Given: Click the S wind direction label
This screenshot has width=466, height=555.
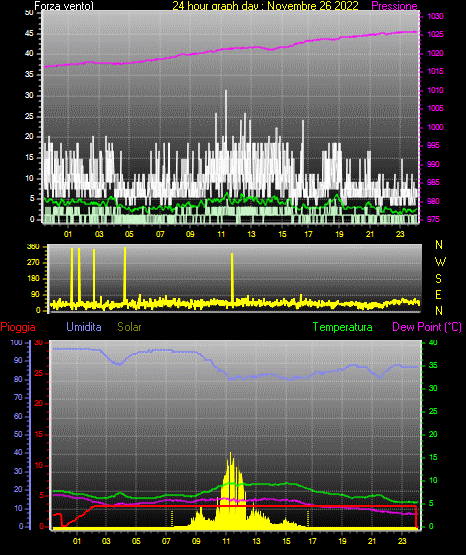Looking at the screenshot, I should (438, 279).
